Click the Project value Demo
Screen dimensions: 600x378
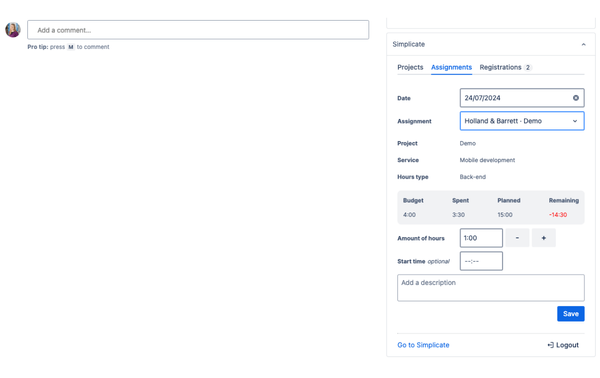coord(468,143)
